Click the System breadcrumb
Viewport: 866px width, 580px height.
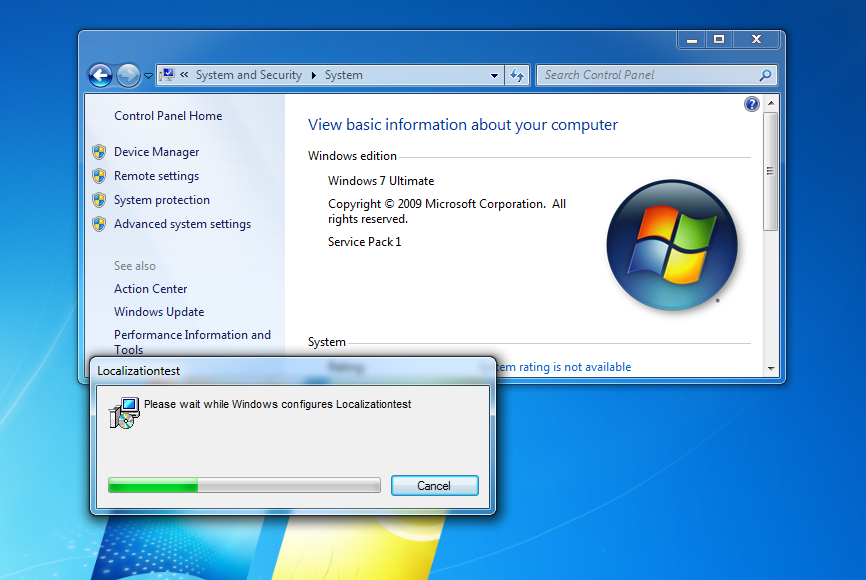click(344, 75)
